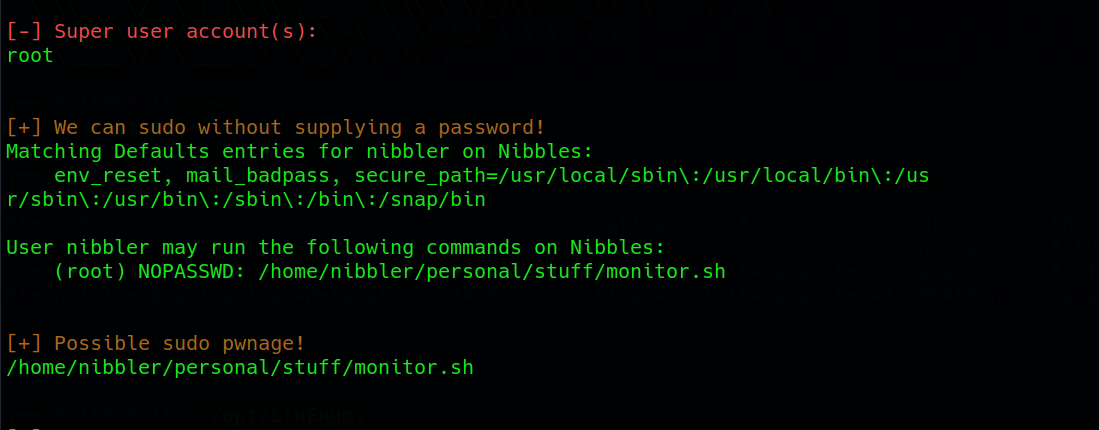Click the monitor.sh path under sudo pwnage
1099x430 pixels.
click(x=240, y=368)
